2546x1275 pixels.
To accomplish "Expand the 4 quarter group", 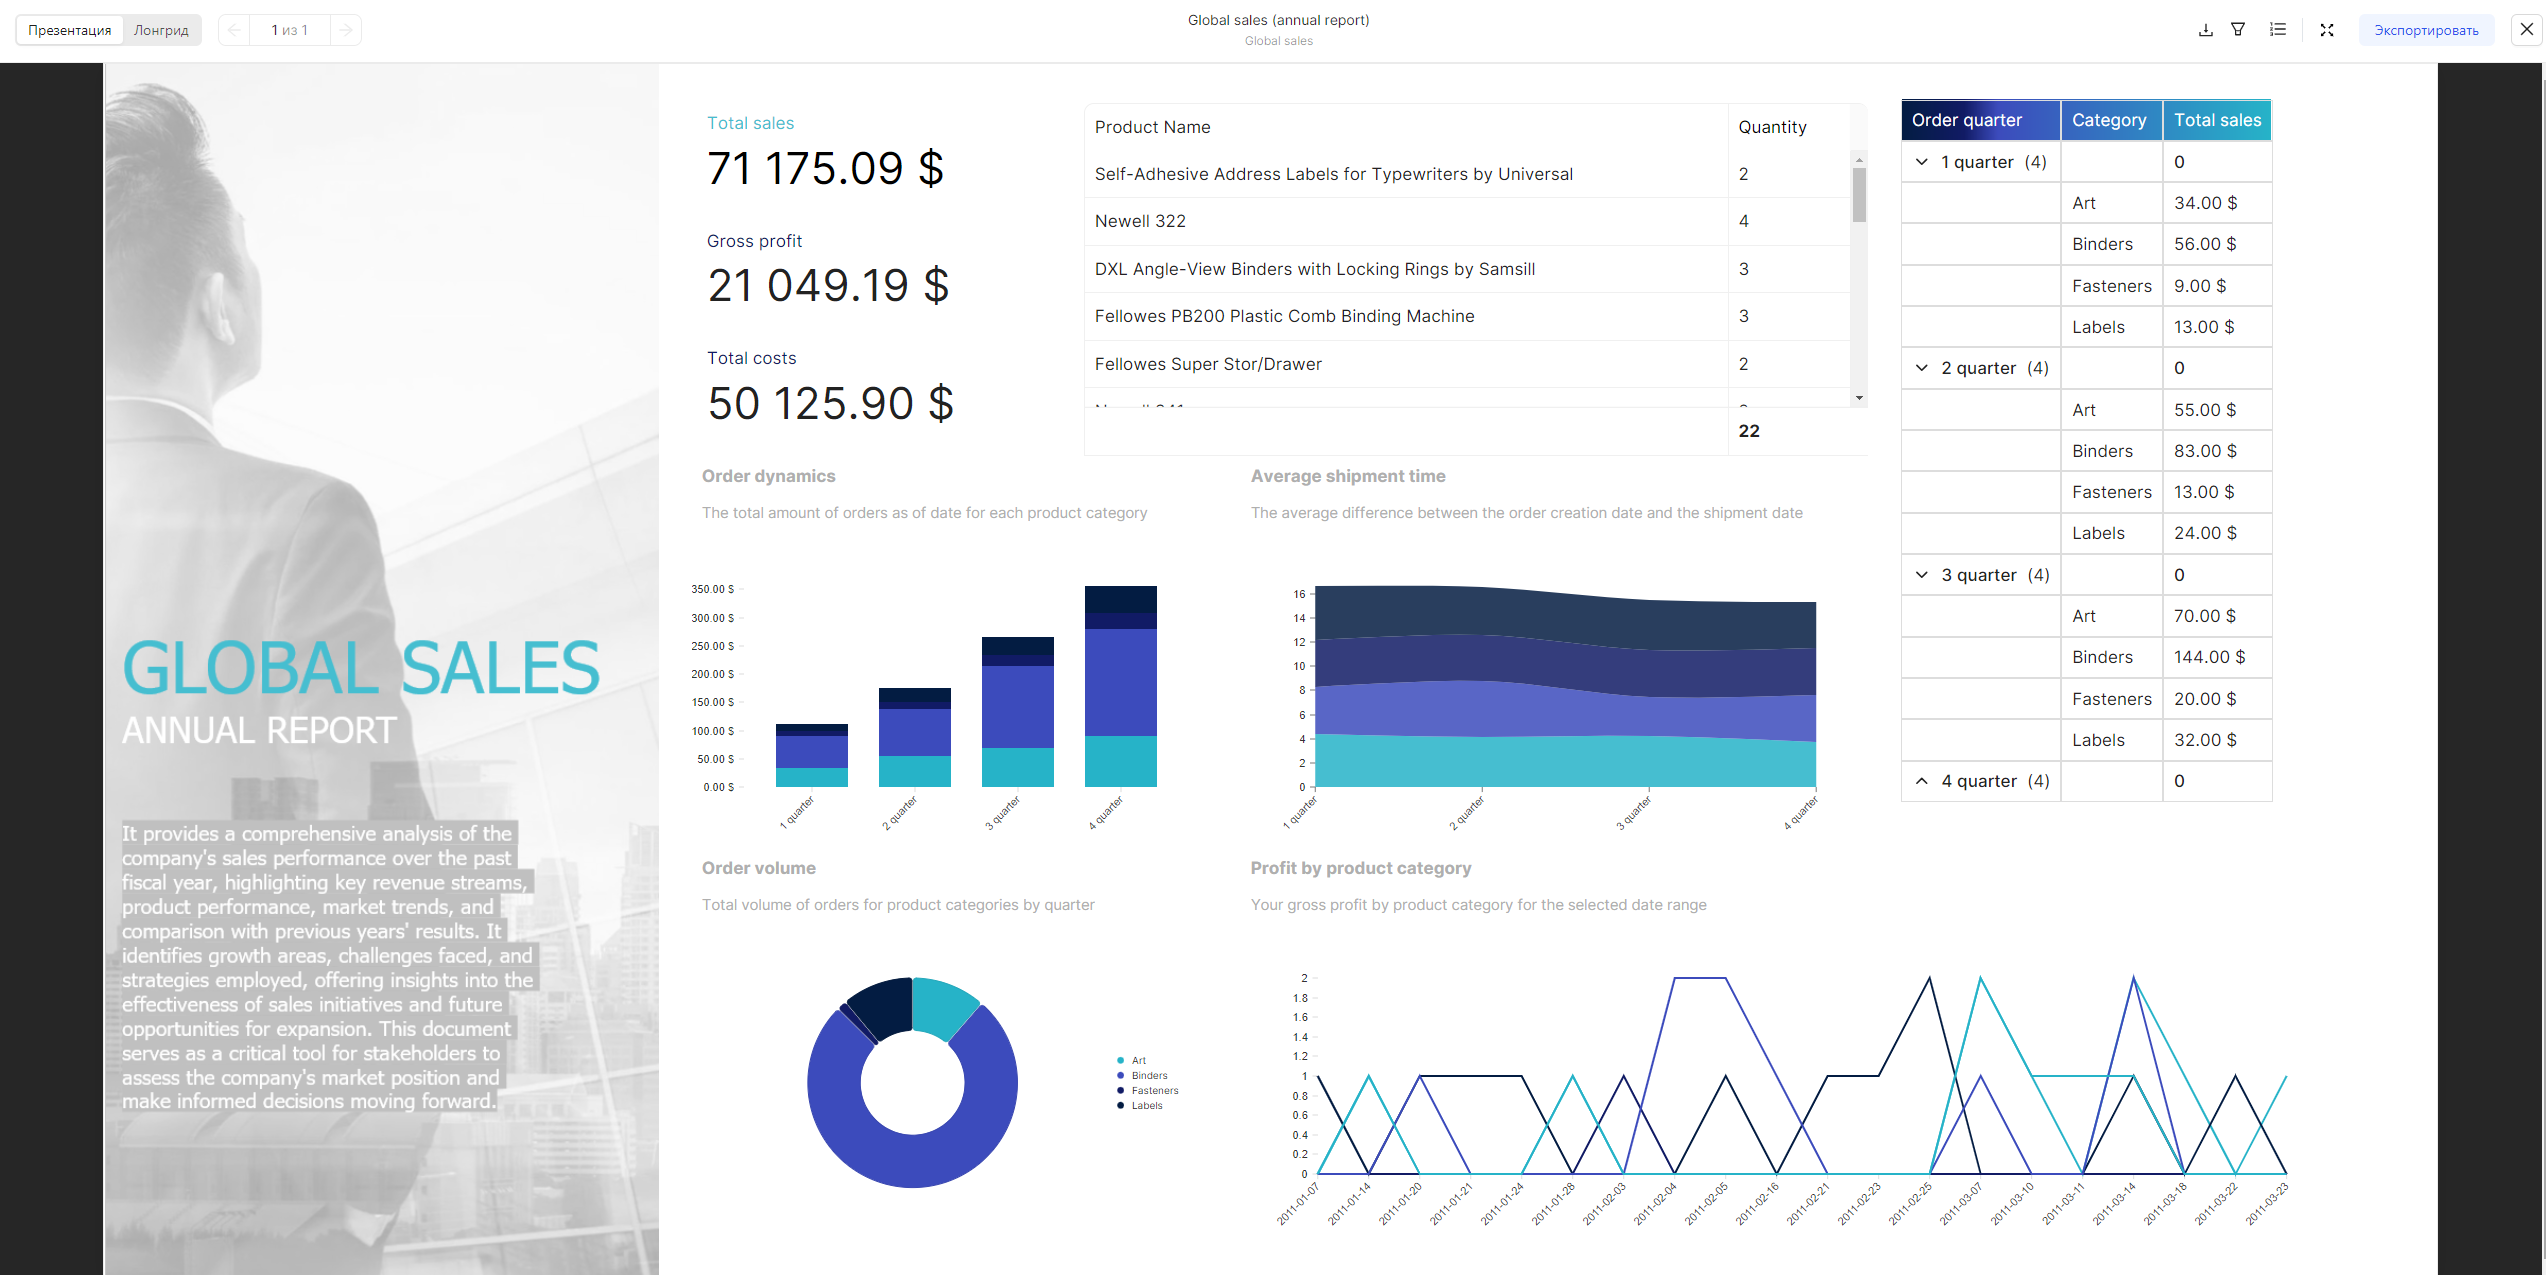I will click(1921, 781).
